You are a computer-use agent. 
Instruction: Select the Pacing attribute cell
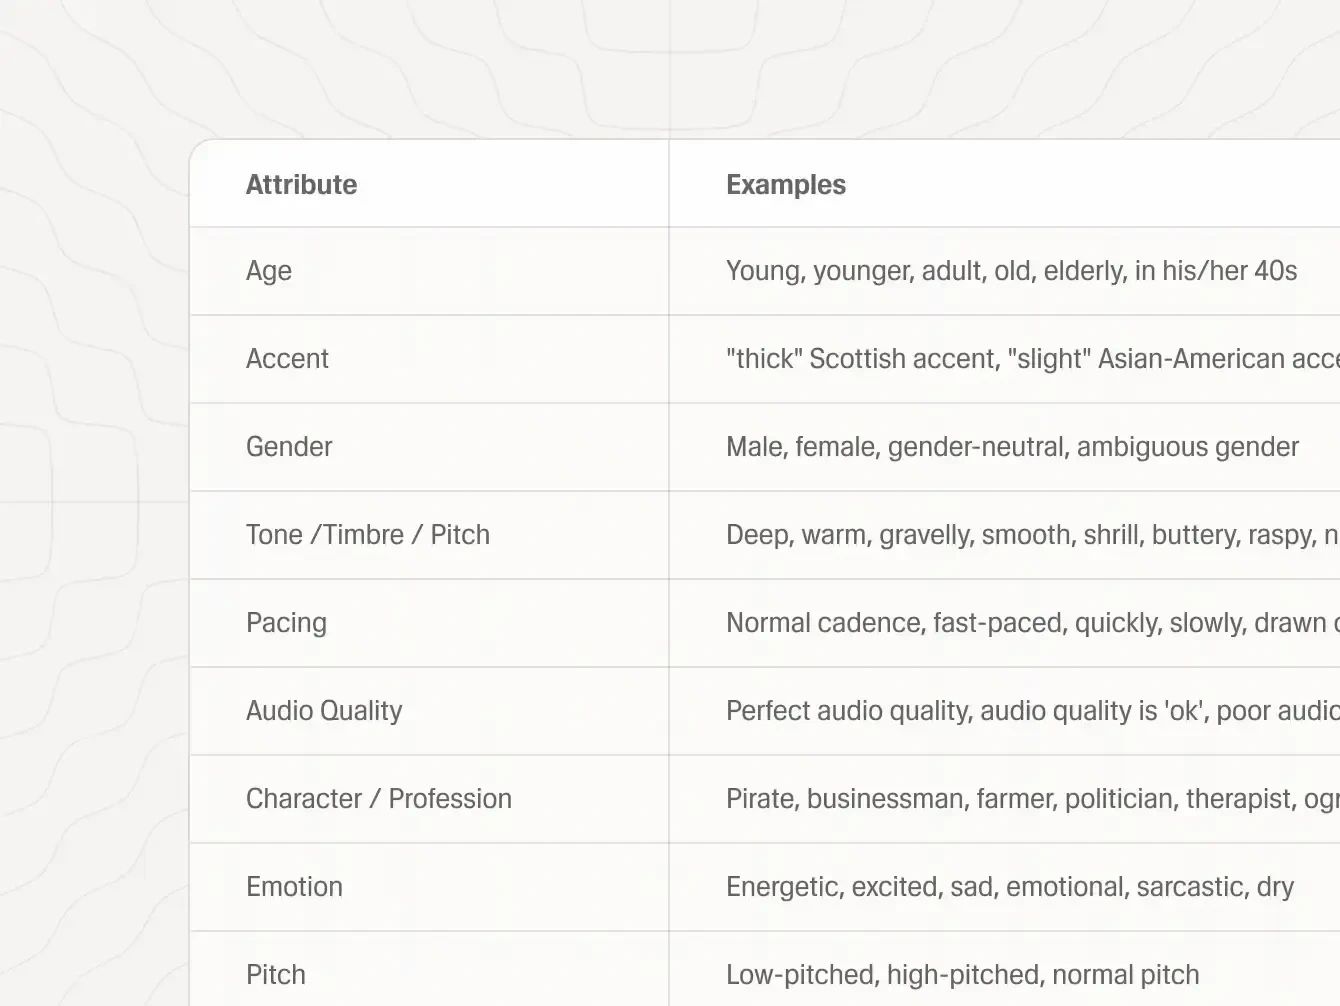[x=286, y=623]
